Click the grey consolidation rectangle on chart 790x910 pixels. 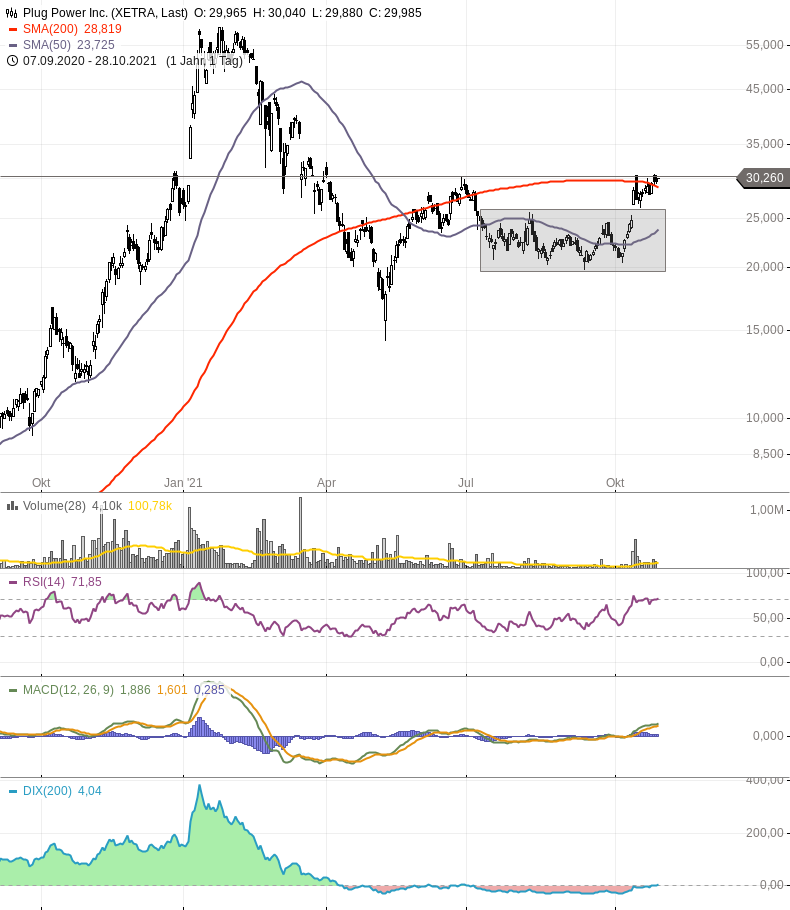(573, 240)
